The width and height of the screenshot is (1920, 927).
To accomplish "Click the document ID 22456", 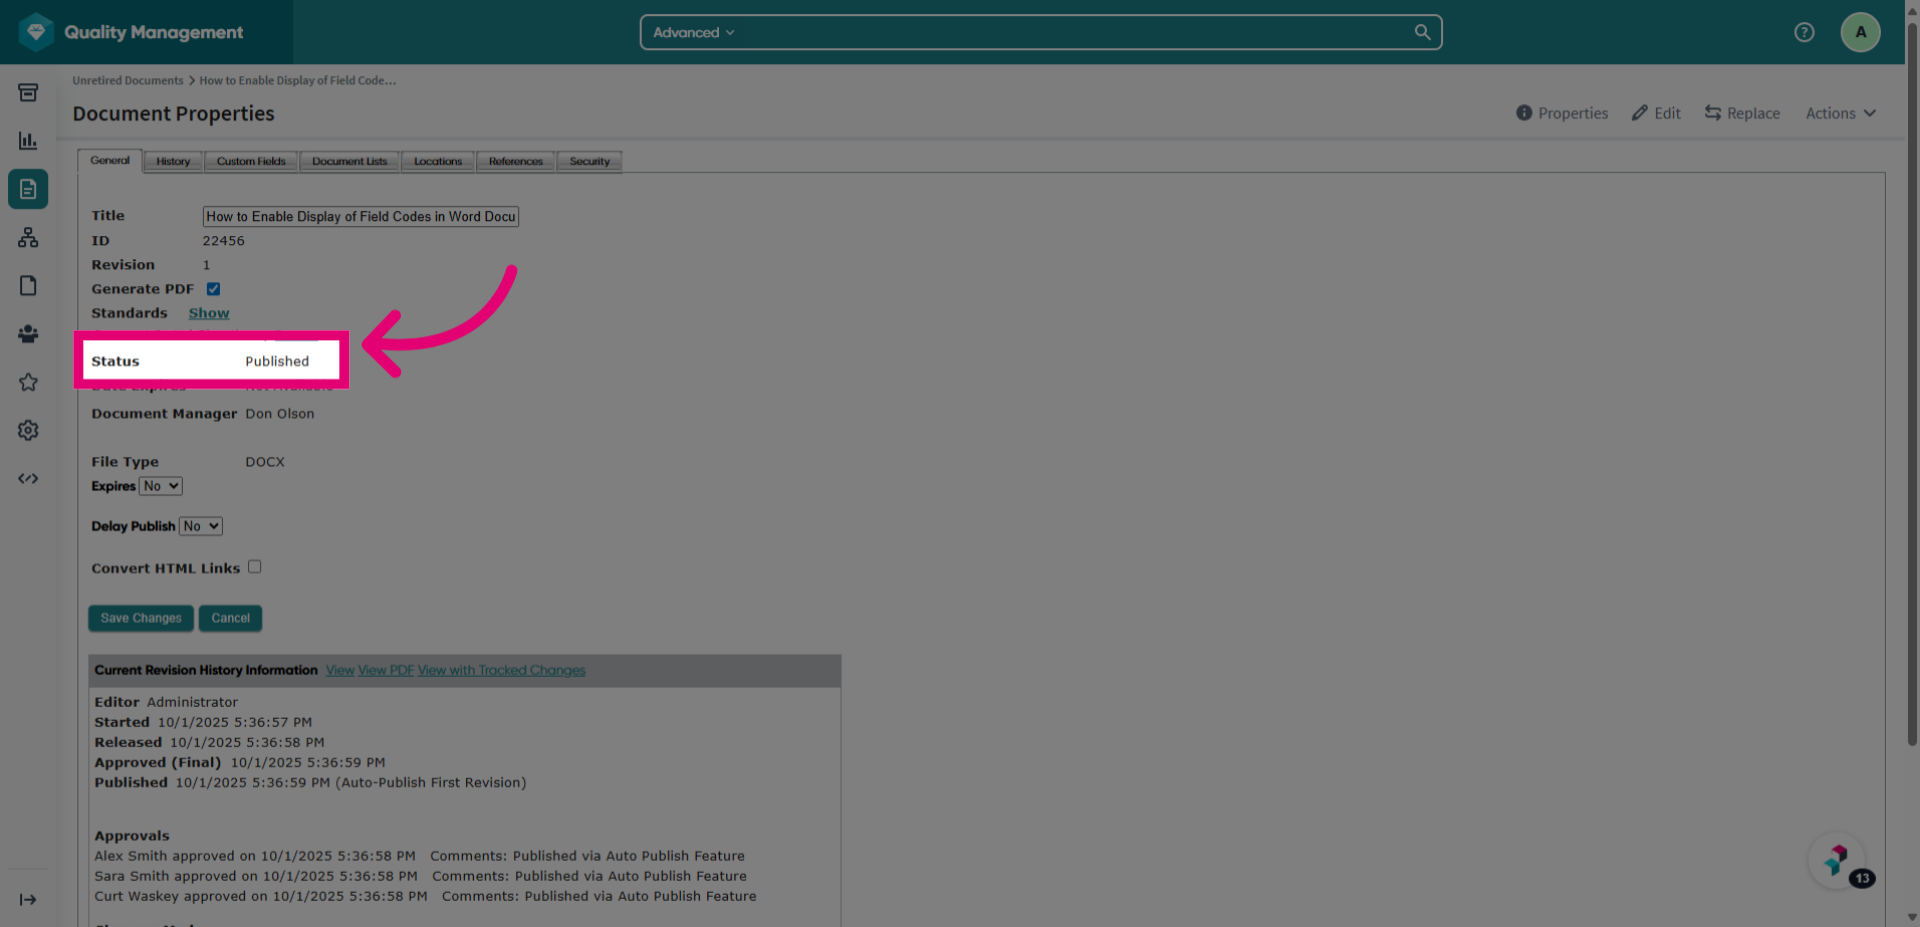I will click(224, 241).
